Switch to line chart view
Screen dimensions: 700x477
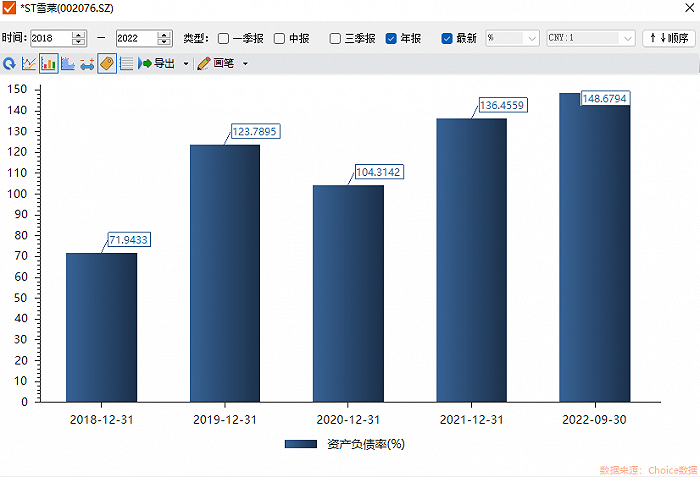tap(29, 64)
